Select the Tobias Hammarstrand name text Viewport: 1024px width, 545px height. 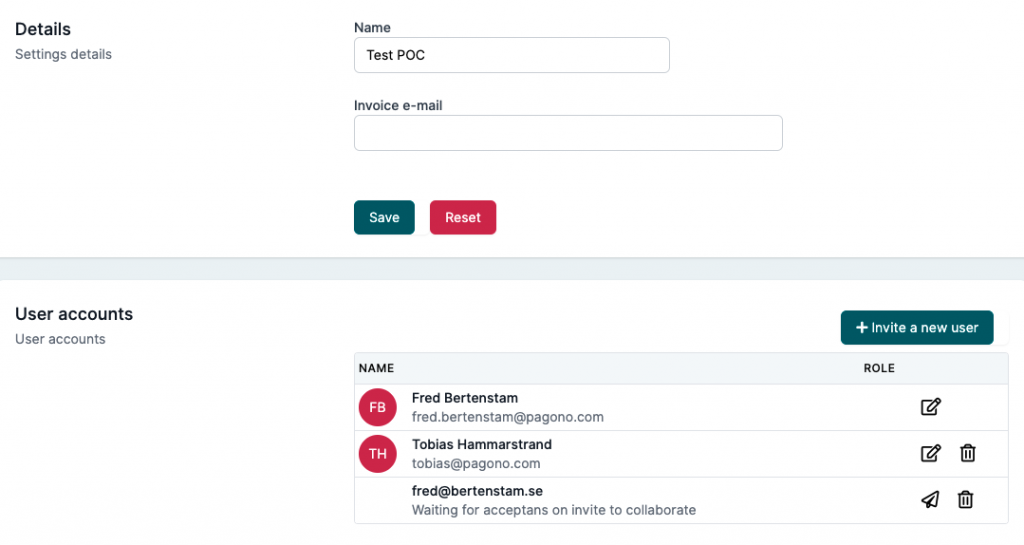482,444
